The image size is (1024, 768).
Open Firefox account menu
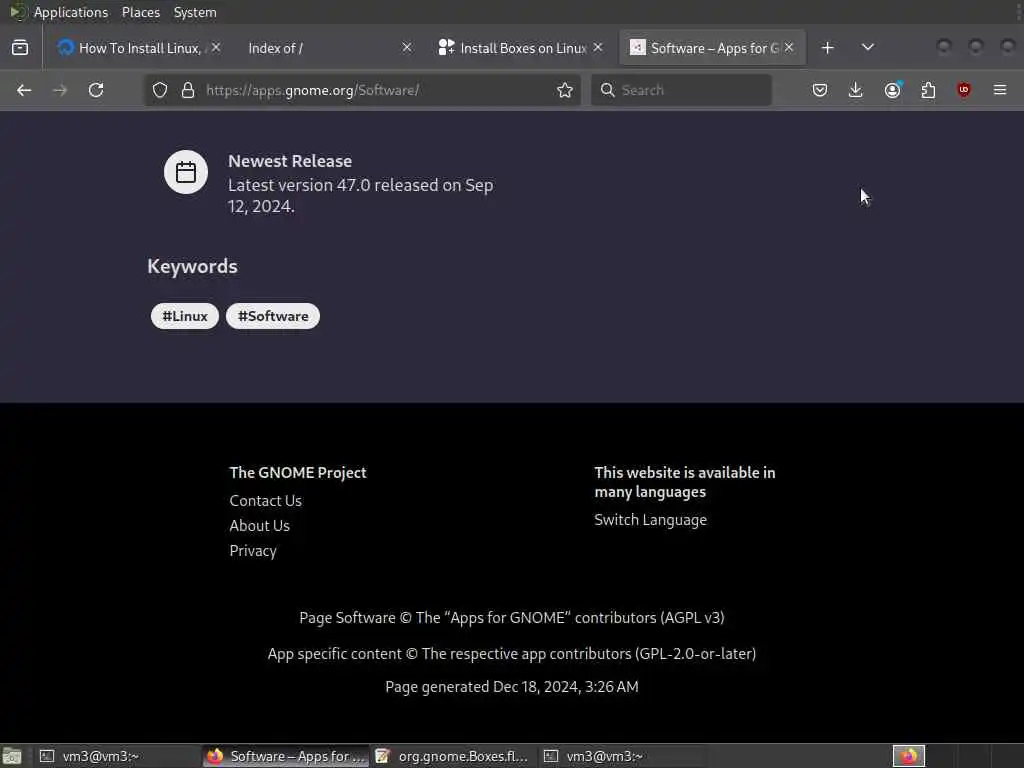[892, 90]
